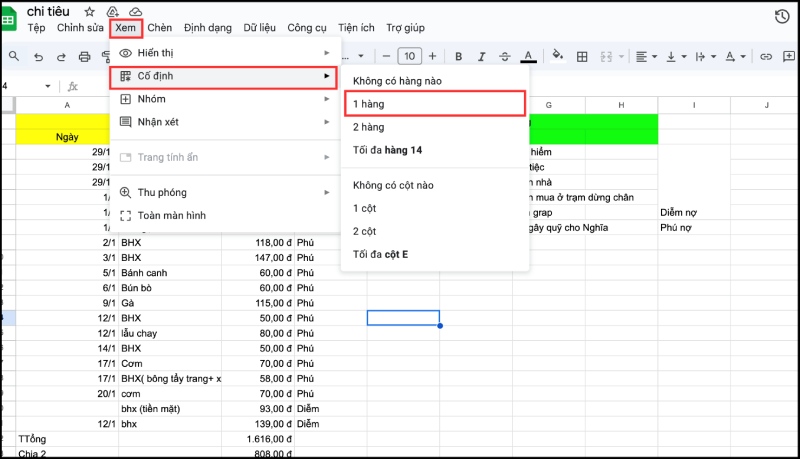Open the Tệp menu
The image size is (800, 459).
36,28
